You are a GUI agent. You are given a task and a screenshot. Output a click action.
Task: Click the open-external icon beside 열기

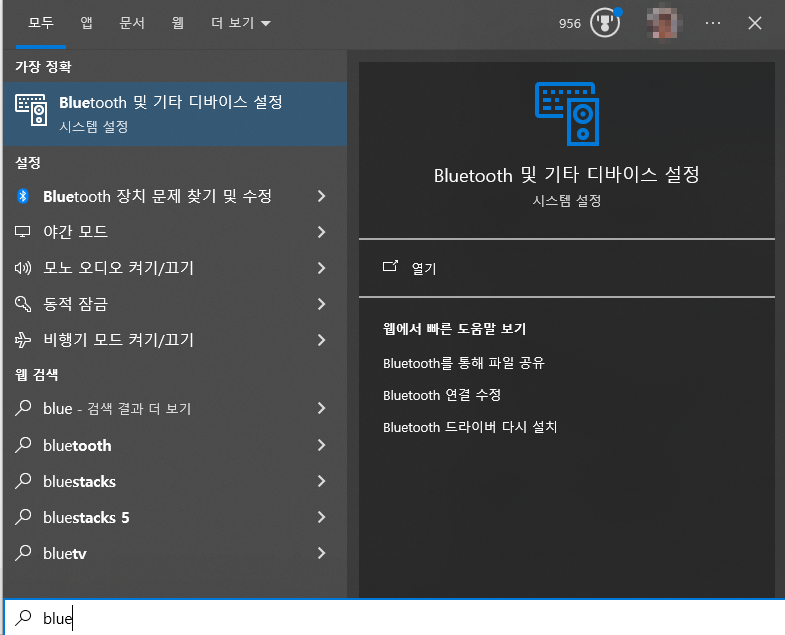(390, 266)
